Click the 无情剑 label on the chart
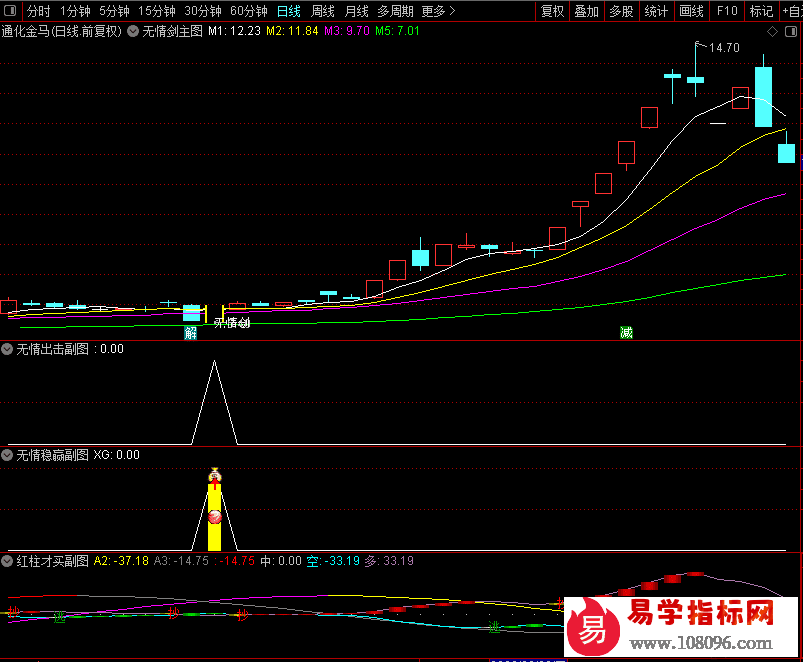This screenshot has height=662, width=803. pyautogui.click(x=232, y=323)
